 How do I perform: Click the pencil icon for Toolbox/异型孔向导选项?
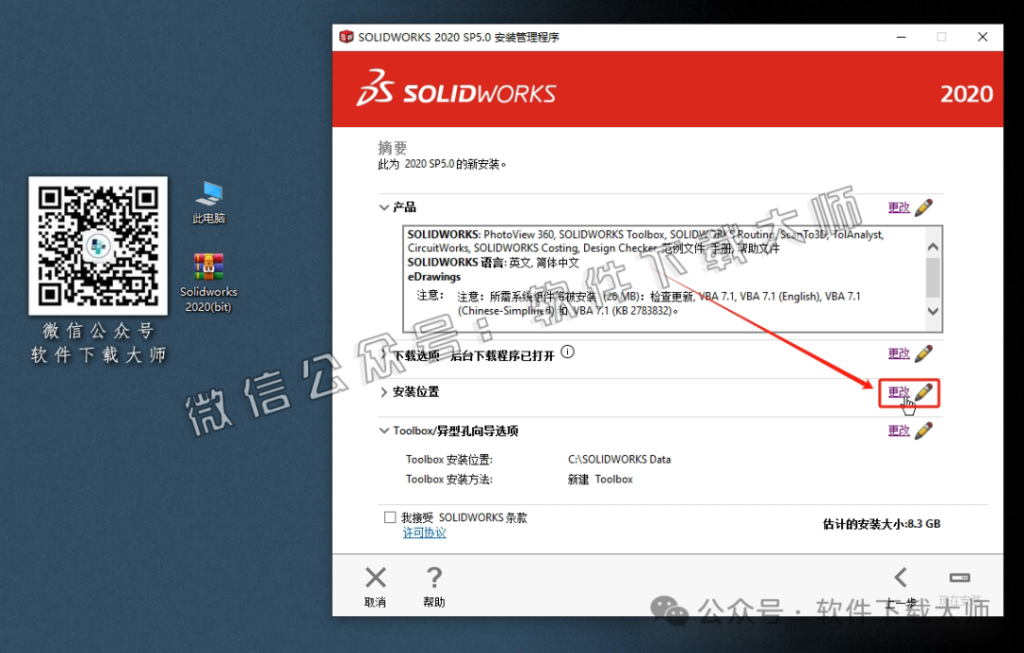[922, 430]
